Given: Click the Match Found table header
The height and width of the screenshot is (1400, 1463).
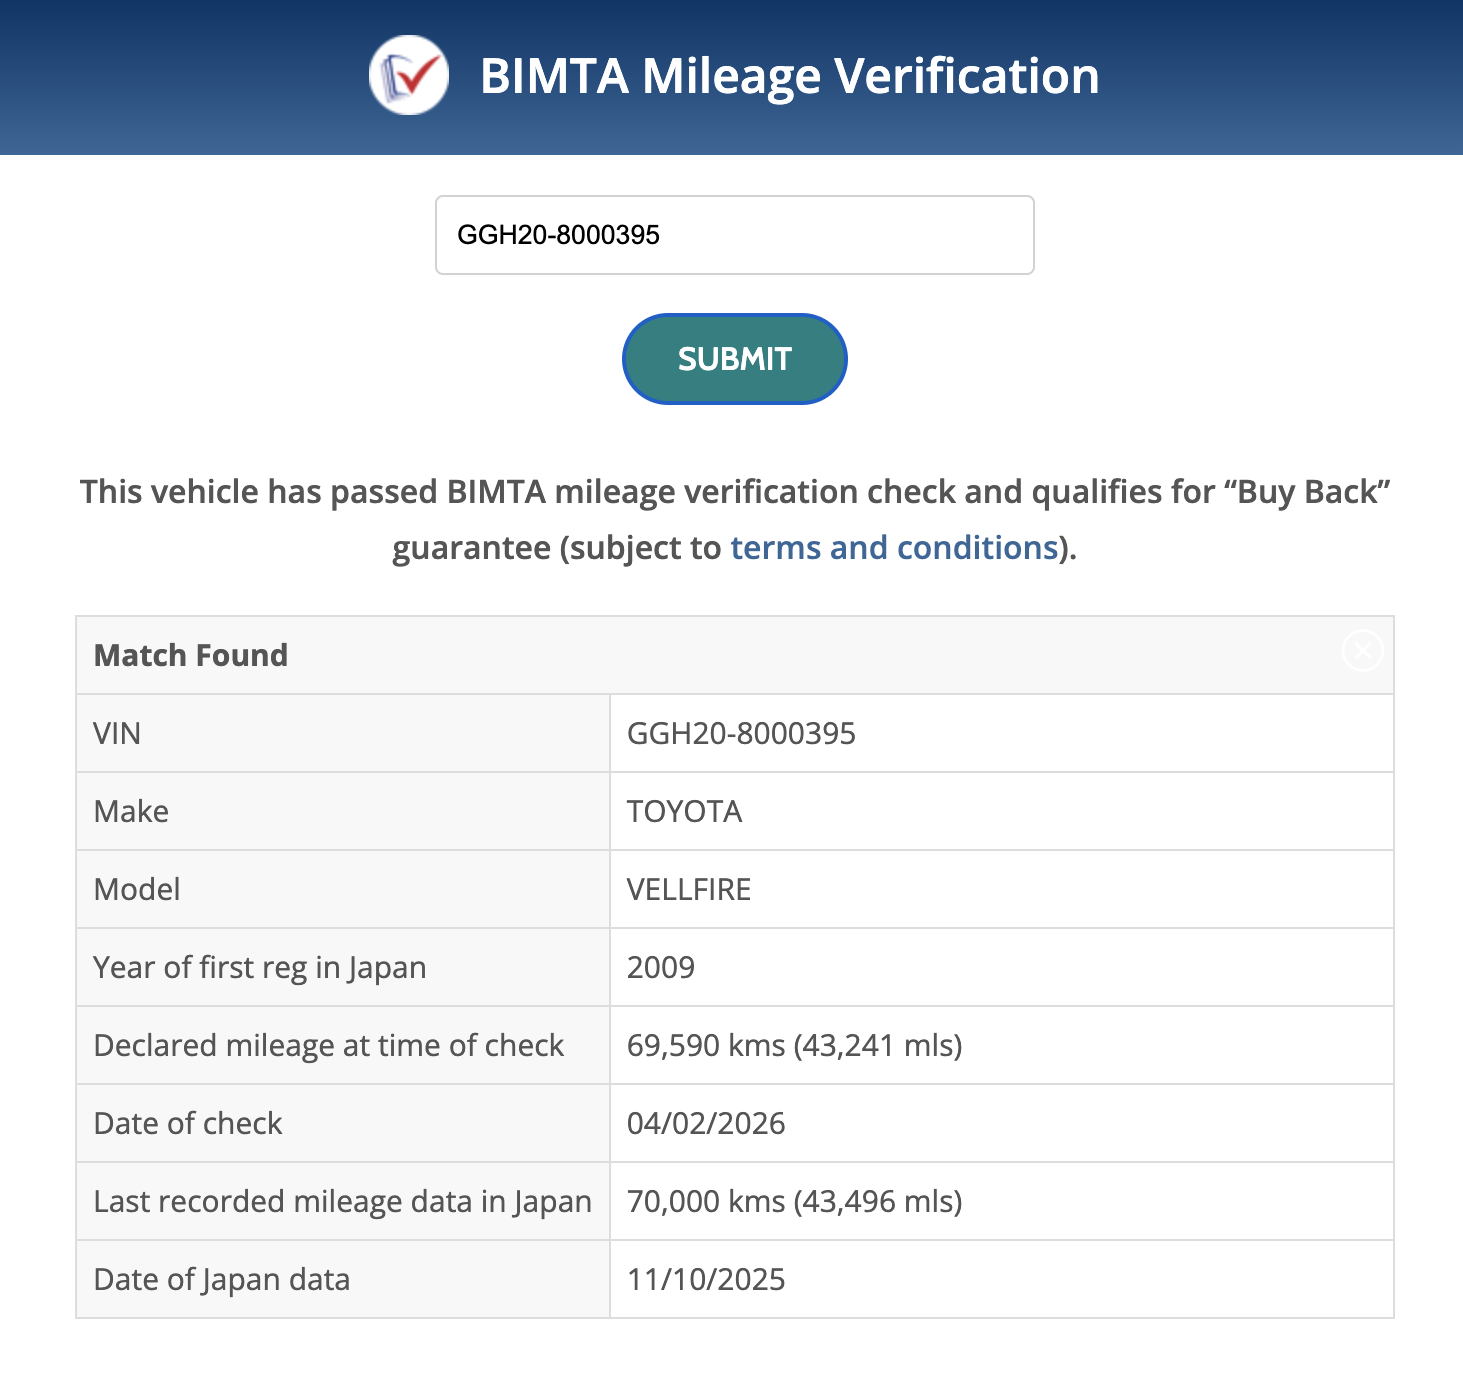Looking at the screenshot, I should click(x=191, y=655).
